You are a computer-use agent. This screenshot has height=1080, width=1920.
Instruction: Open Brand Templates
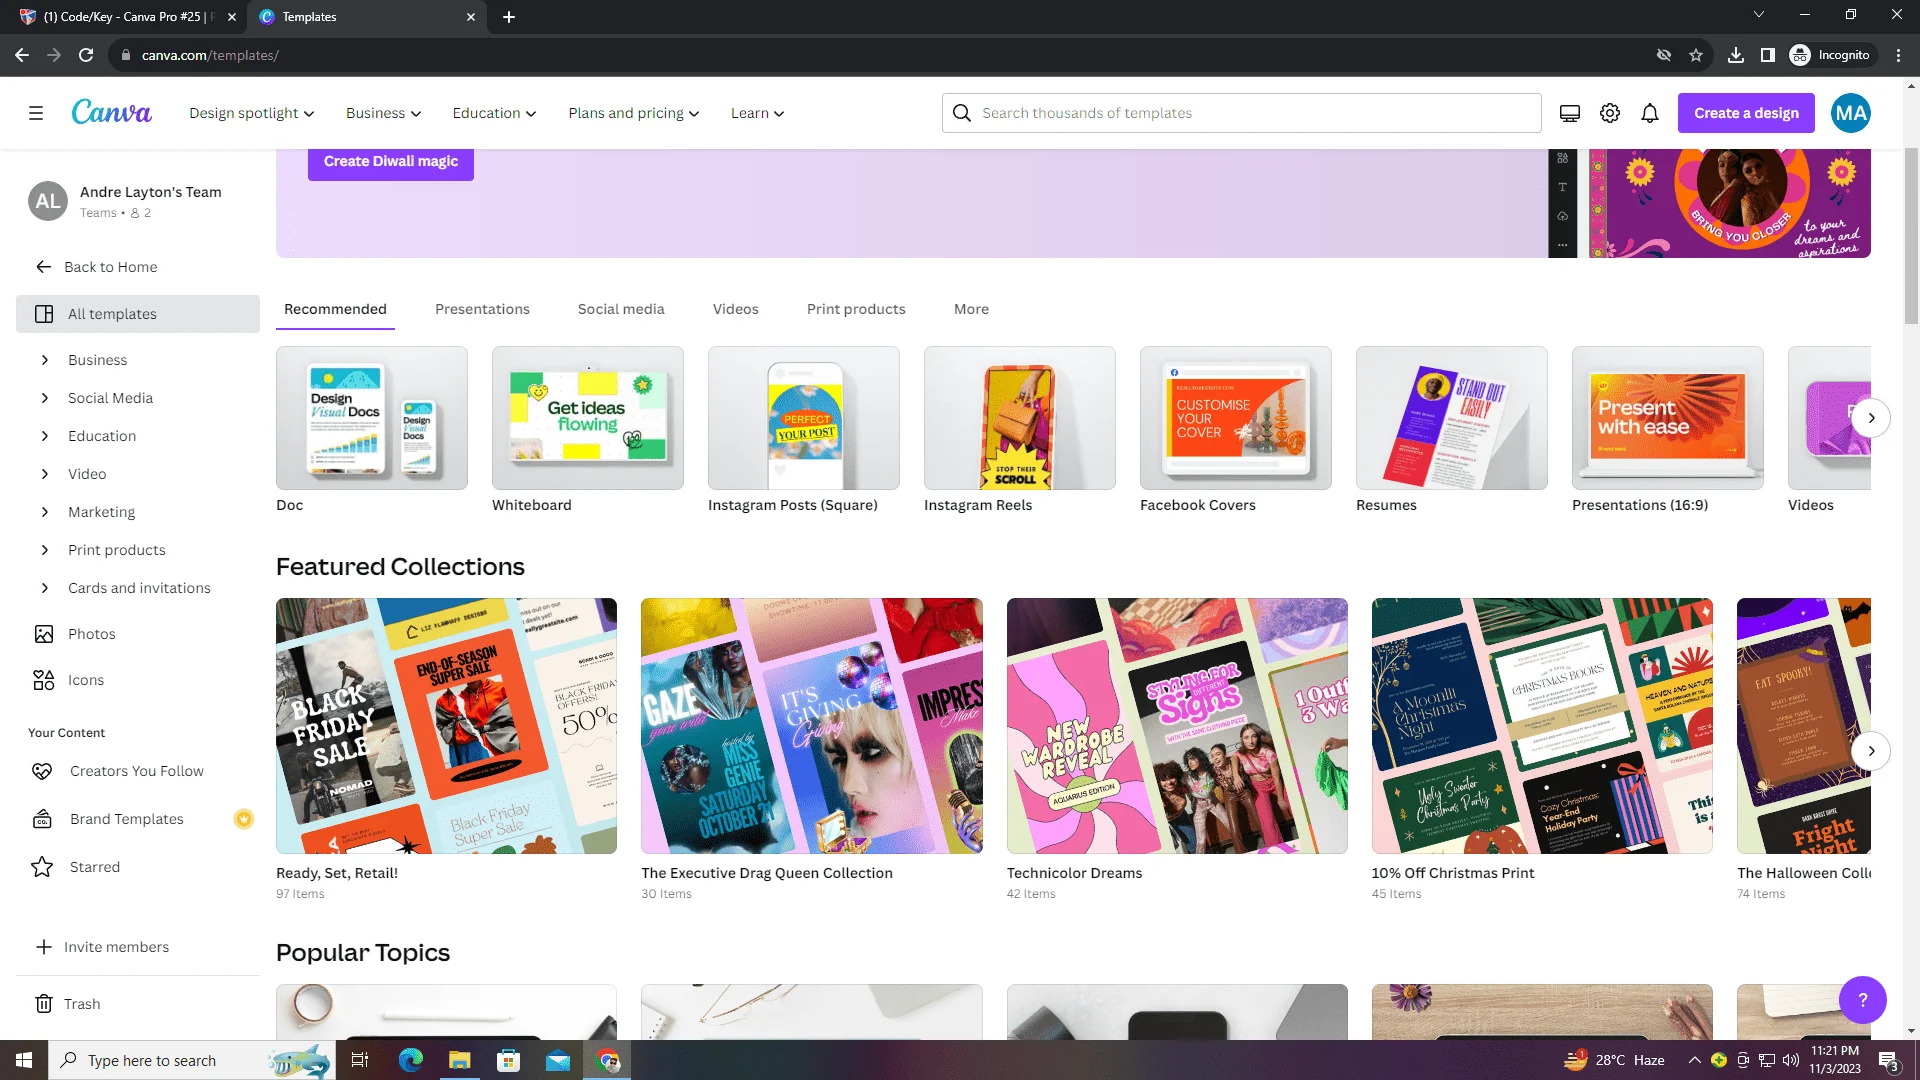[127, 819]
